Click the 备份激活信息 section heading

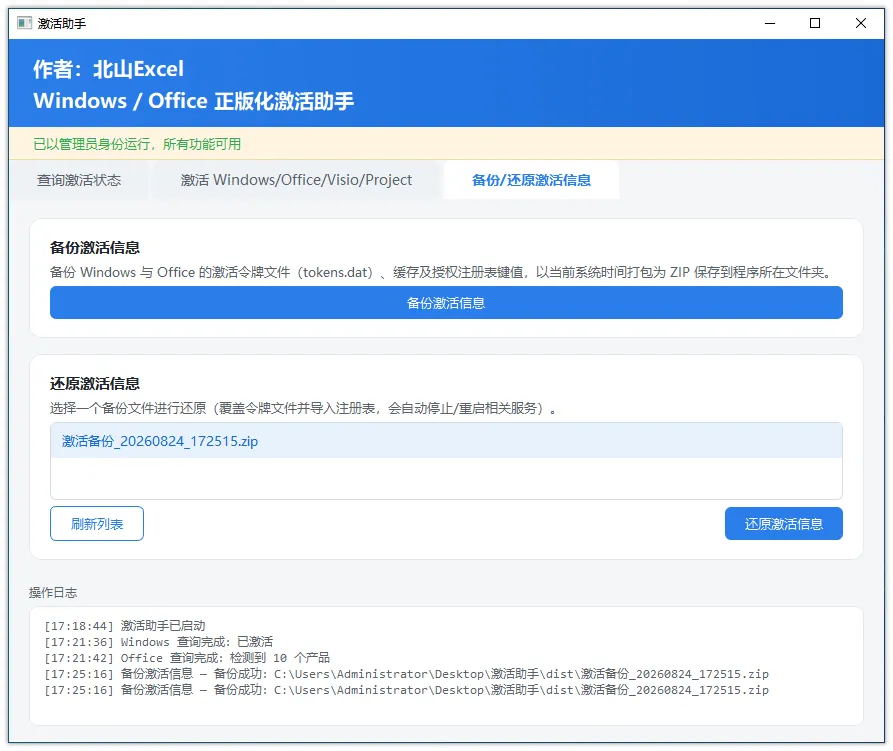95,248
